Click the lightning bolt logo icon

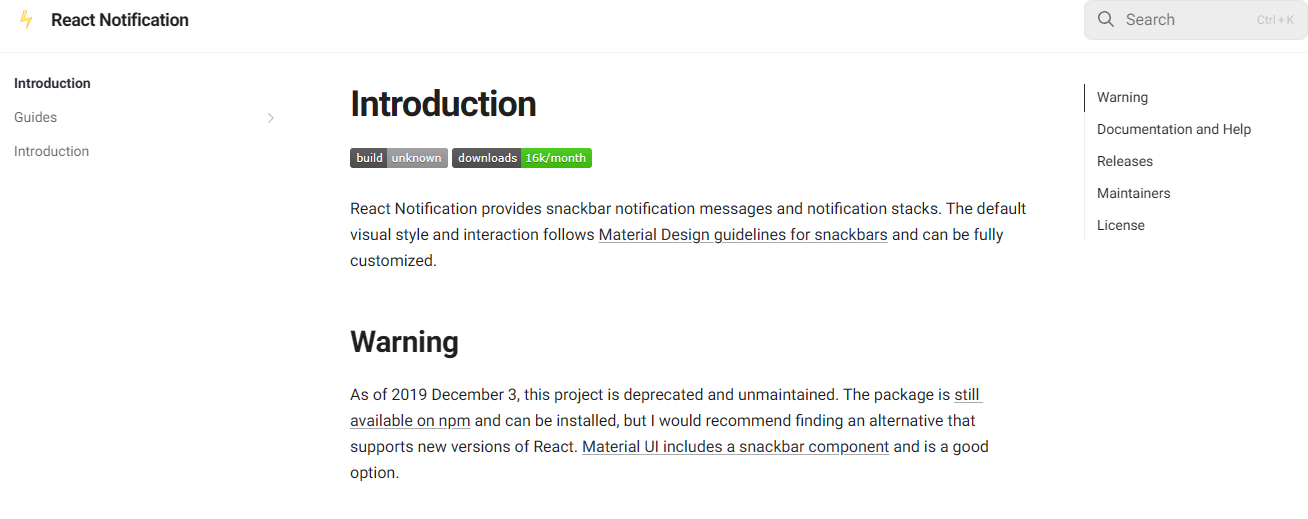click(x=26, y=20)
